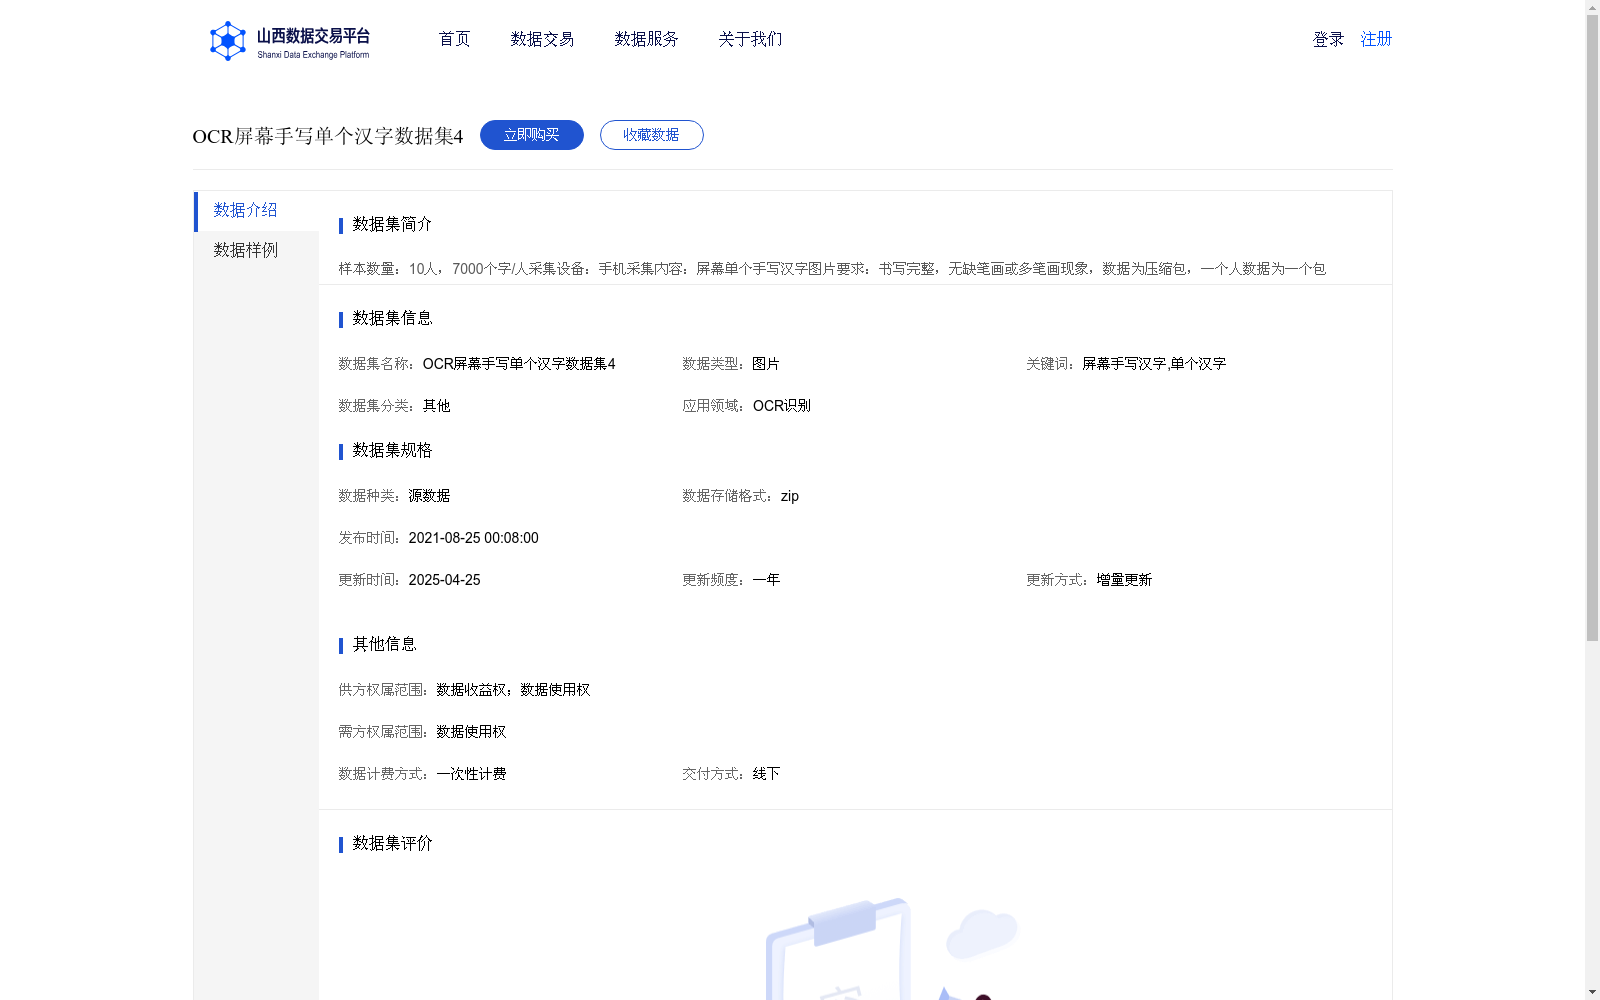Click the publish time 2021-08-25 00:08:00
Viewport: 1600px width, 1000px height.
pyautogui.click(x=474, y=538)
